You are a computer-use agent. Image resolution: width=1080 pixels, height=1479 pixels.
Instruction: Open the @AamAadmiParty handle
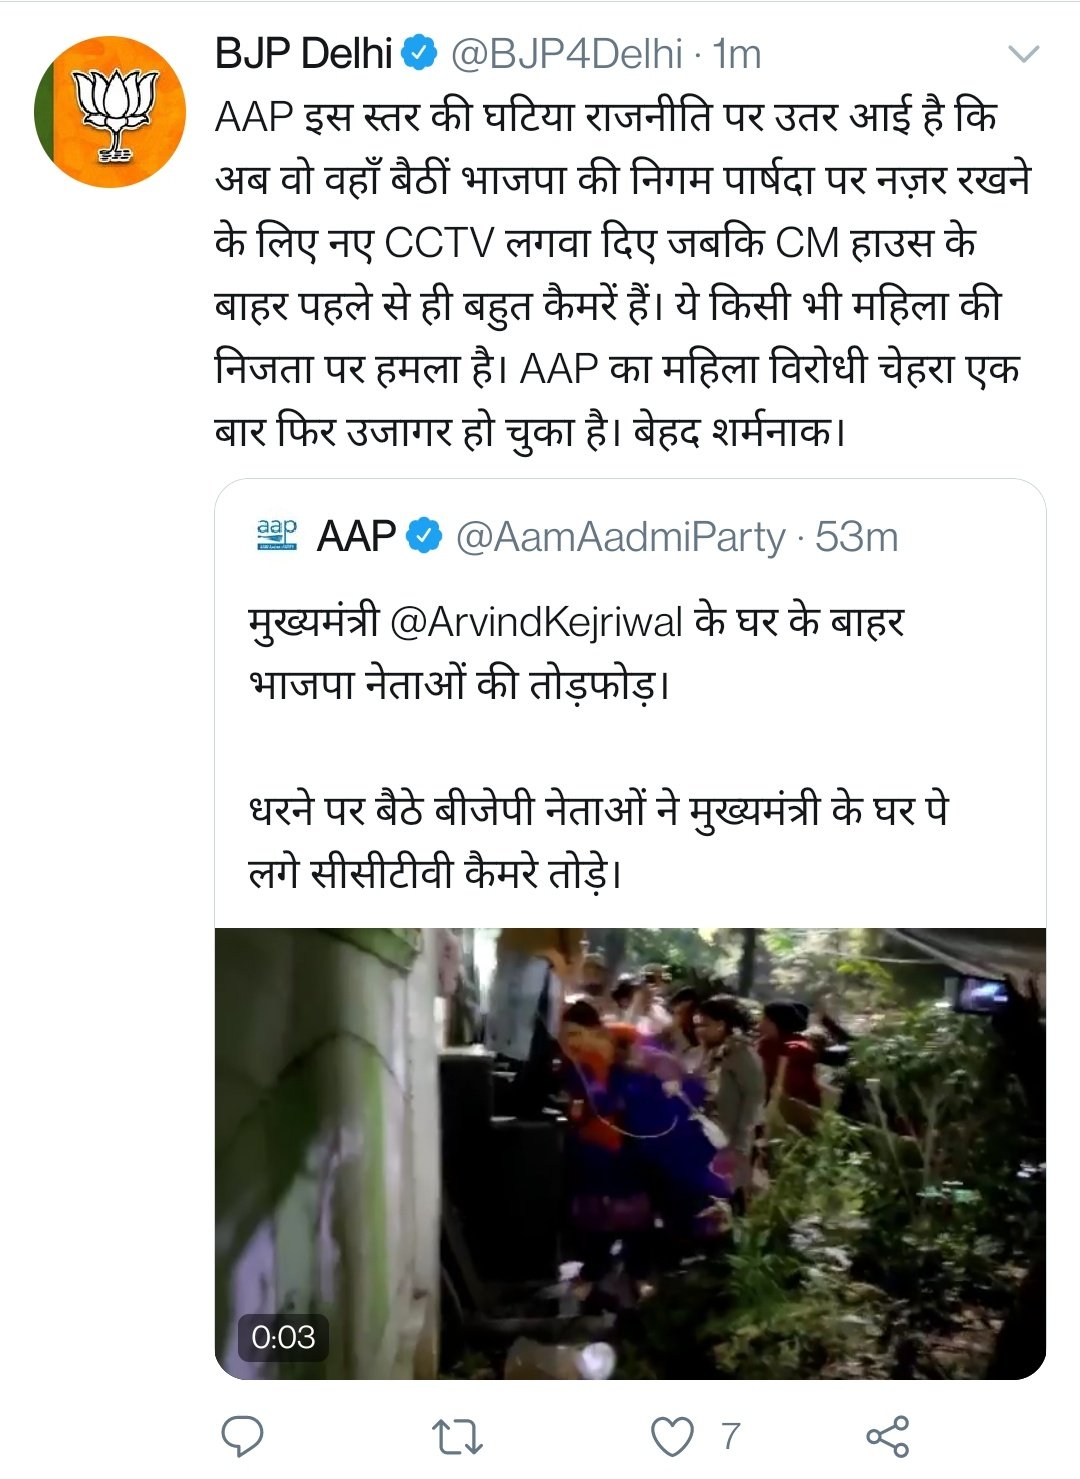coord(620,537)
